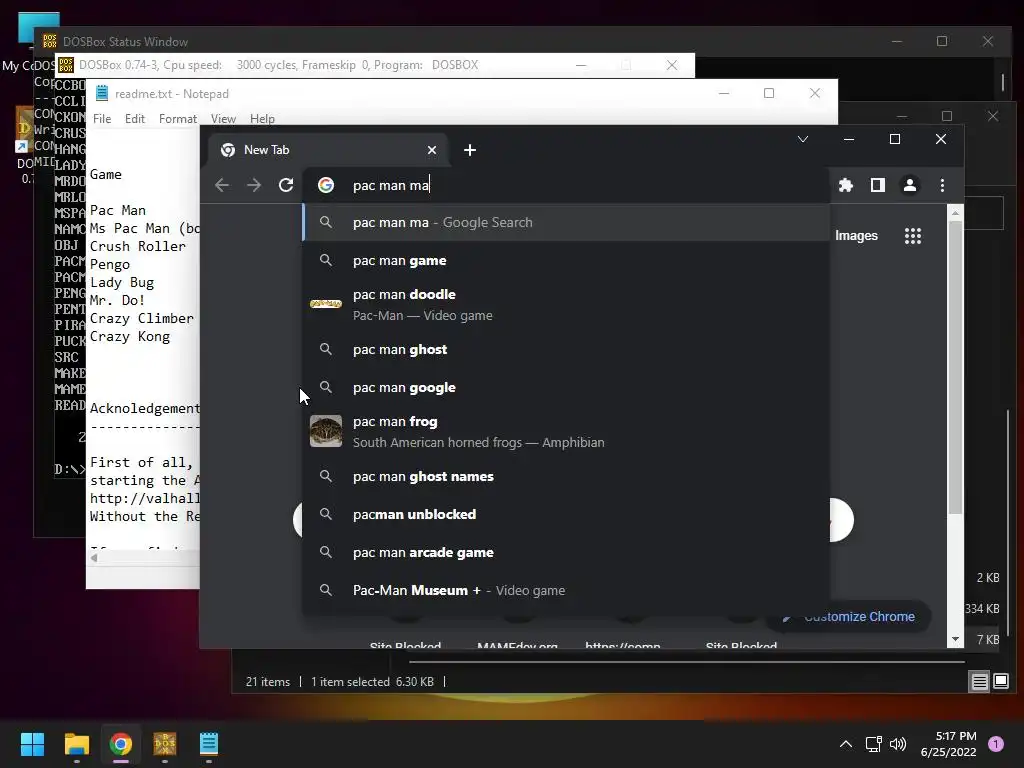Select 'pac man ghost names' suggestion
Image resolution: width=1024 pixels, height=768 pixels.
[x=566, y=477]
